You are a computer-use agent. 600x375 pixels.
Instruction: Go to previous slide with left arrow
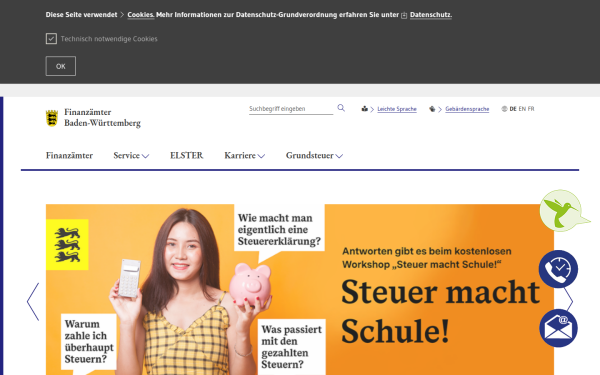coord(33,302)
